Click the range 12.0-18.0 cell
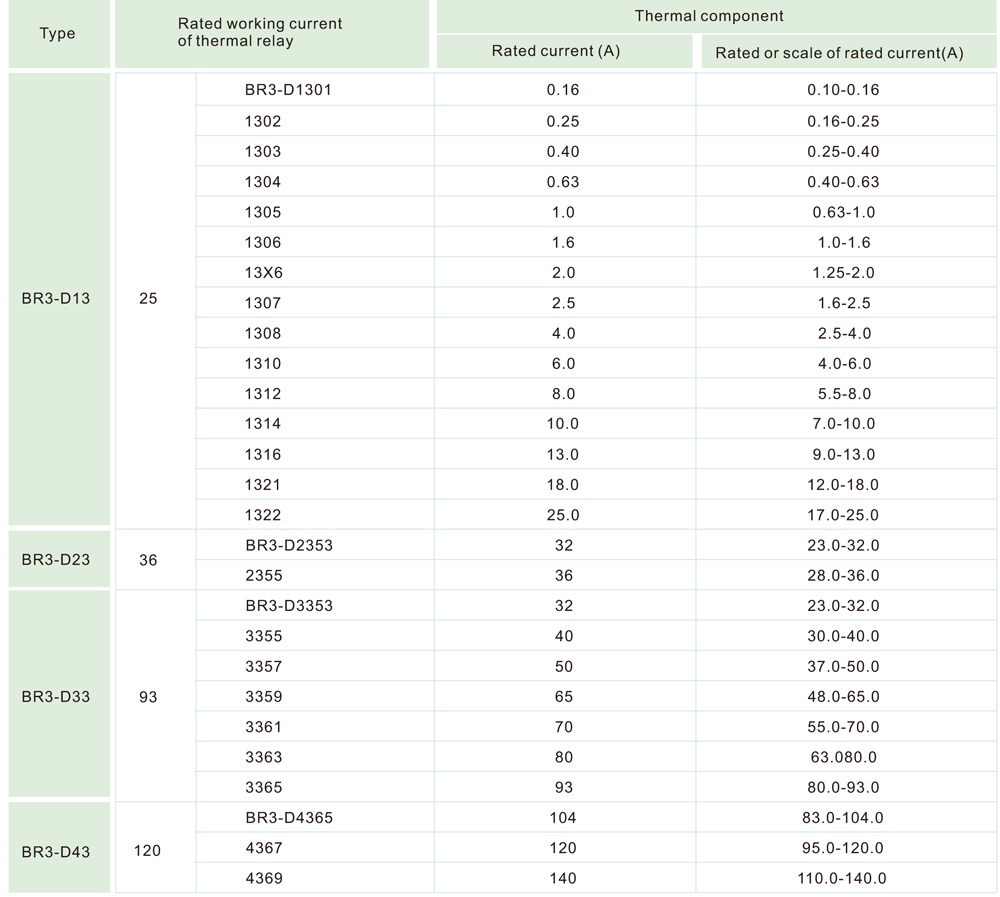1000x897 pixels. pyautogui.click(x=846, y=484)
